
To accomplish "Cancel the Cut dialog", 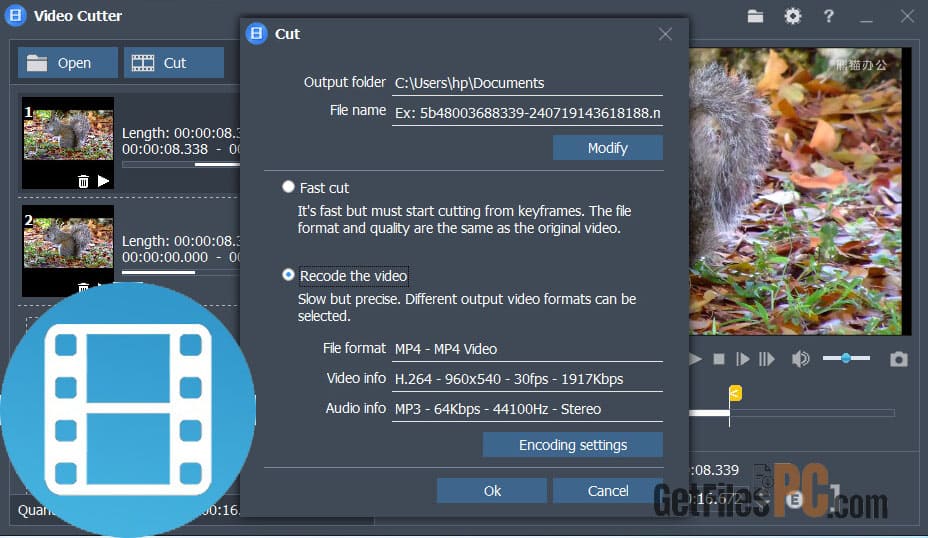I will click(608, 491).
